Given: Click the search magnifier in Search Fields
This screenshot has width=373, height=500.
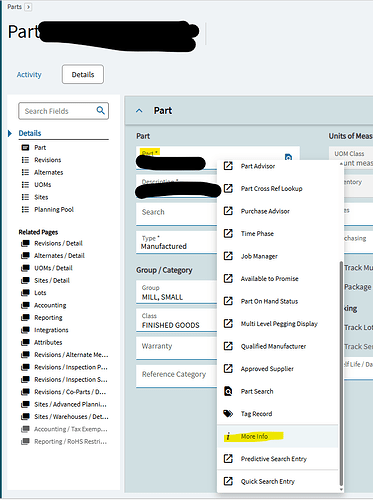Looking at the screenshot, I should pyautogui.click(x=100, y=110).
